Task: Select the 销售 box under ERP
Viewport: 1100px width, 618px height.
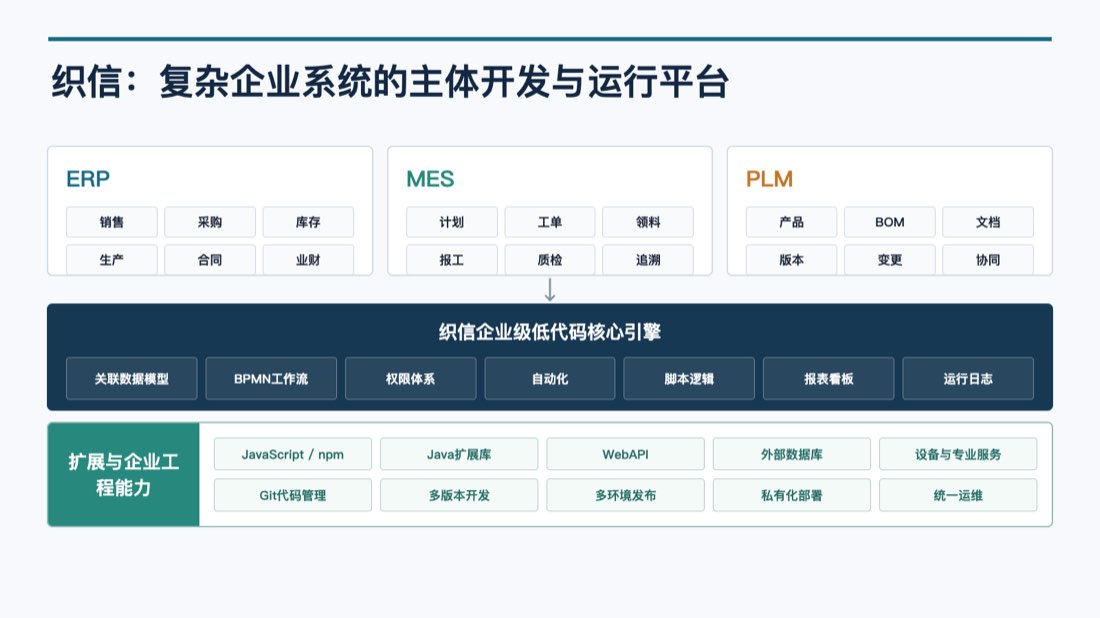Action: click(112, 222)
